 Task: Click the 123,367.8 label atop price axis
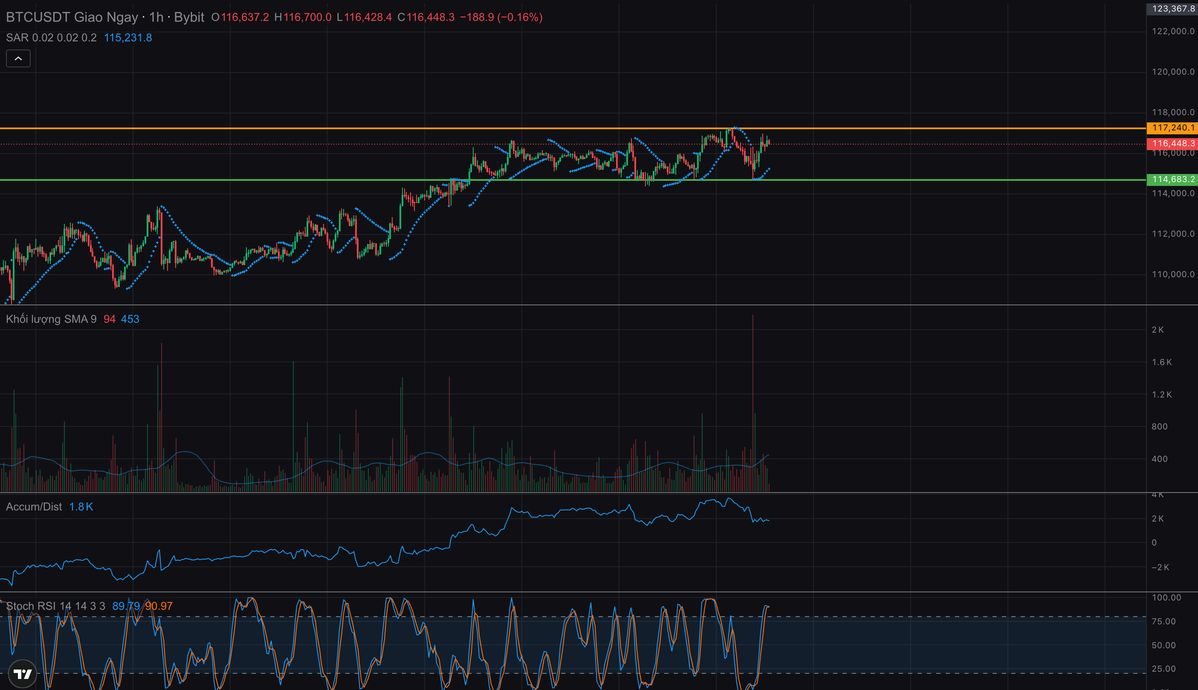pos(1173,8)
